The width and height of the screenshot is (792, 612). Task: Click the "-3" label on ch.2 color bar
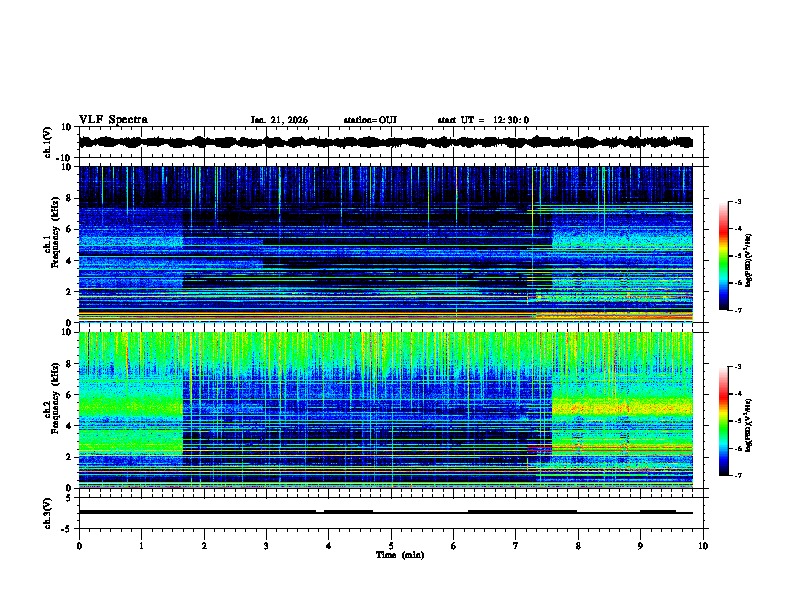[738, 367]
